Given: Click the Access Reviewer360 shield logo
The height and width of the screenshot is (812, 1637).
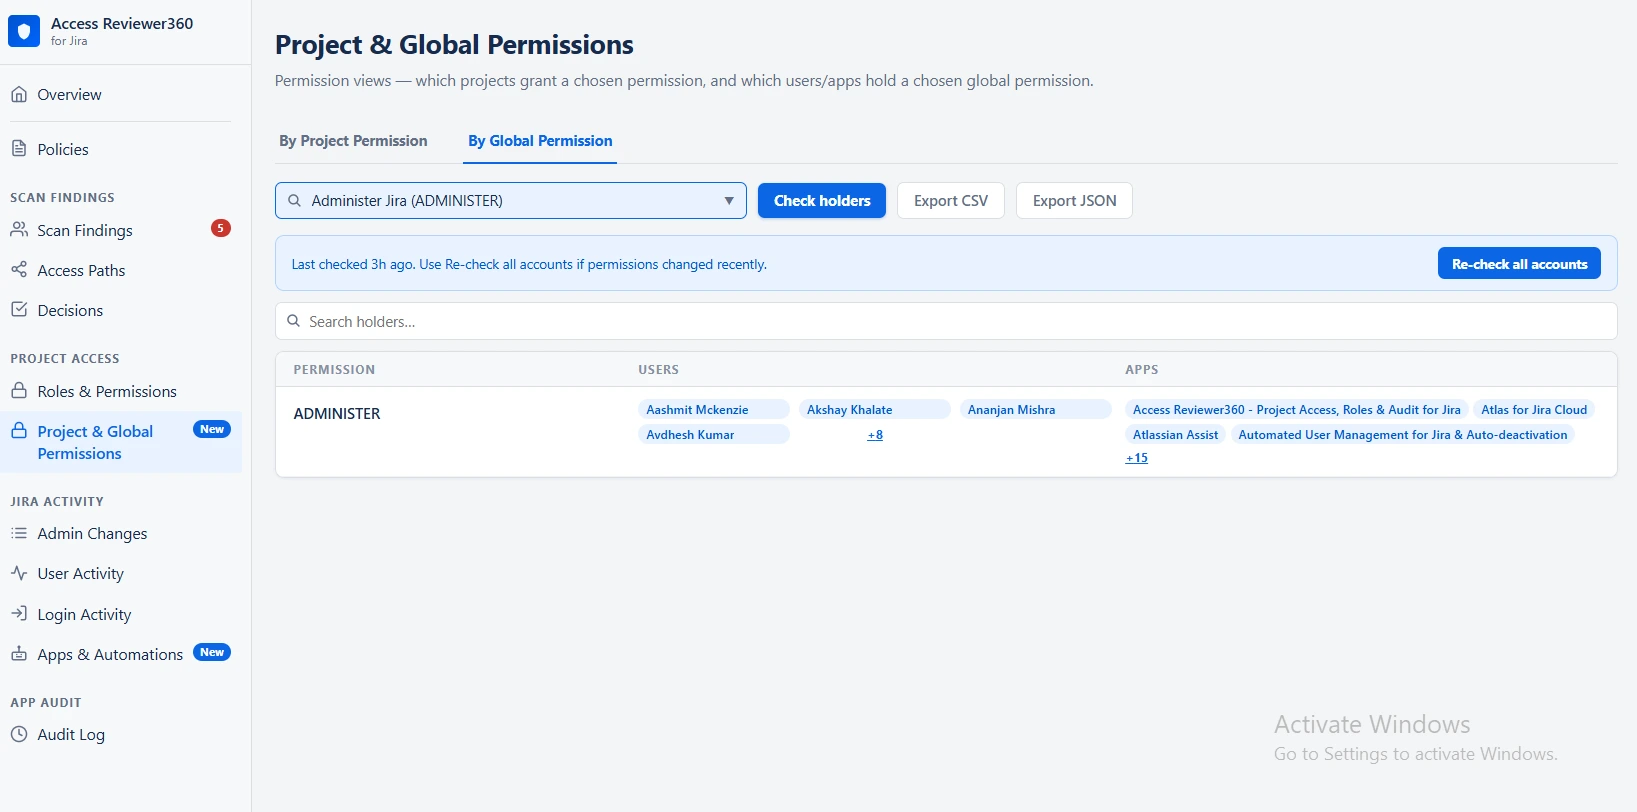Looking at the screenshot, I should (x=24, y=31).
